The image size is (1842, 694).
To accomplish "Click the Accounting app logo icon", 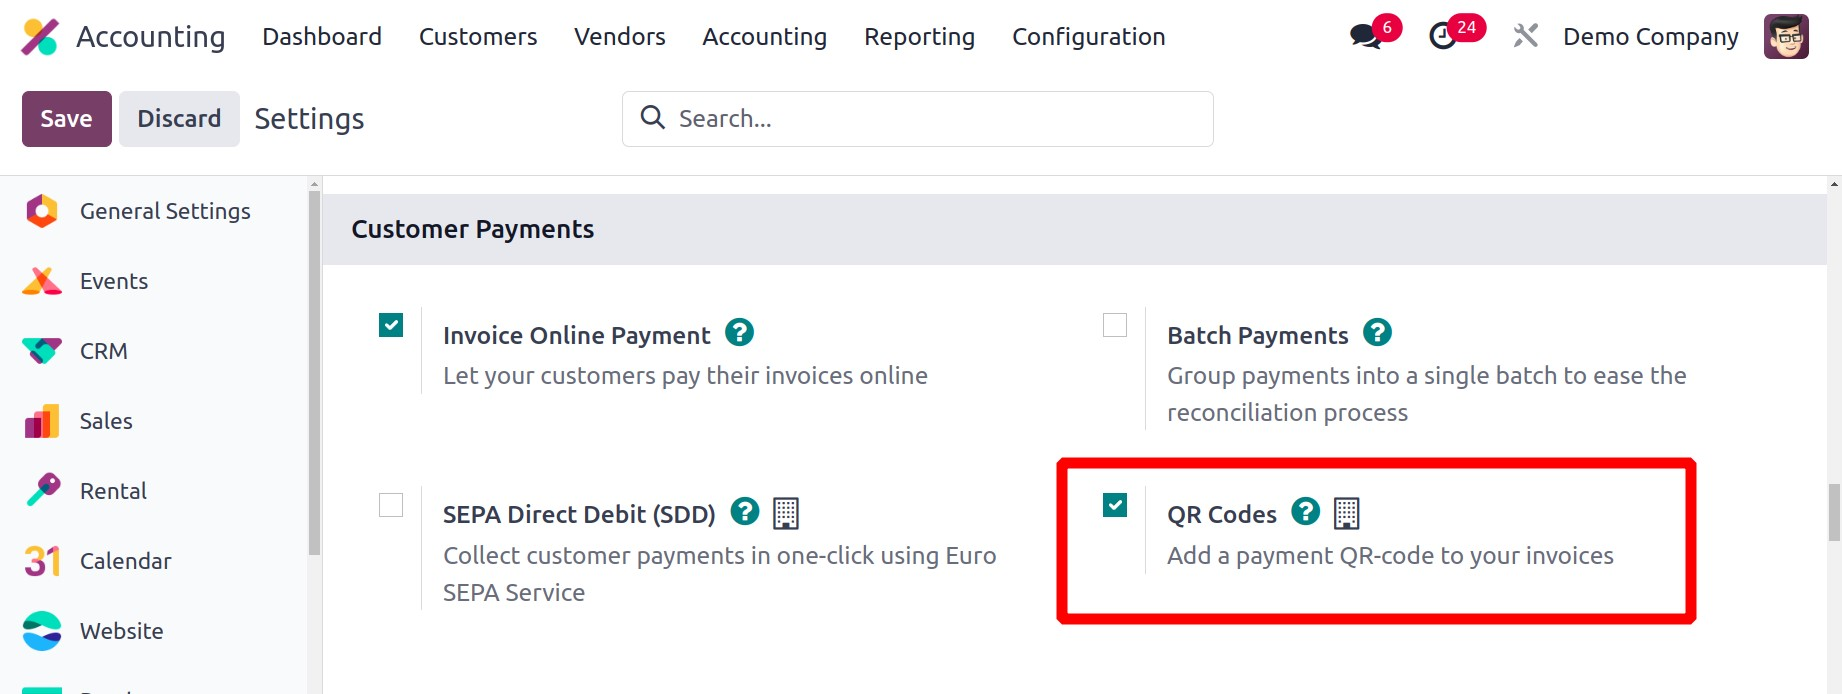I will 40,37.
